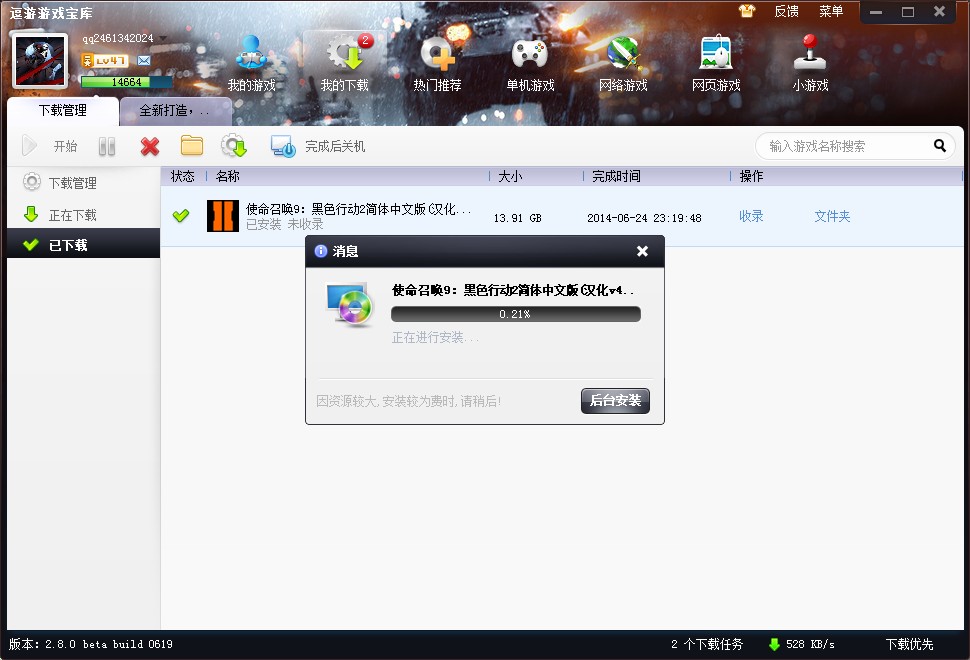
Task: Click 下载优先 in status bar
Action: pos(909,645)
